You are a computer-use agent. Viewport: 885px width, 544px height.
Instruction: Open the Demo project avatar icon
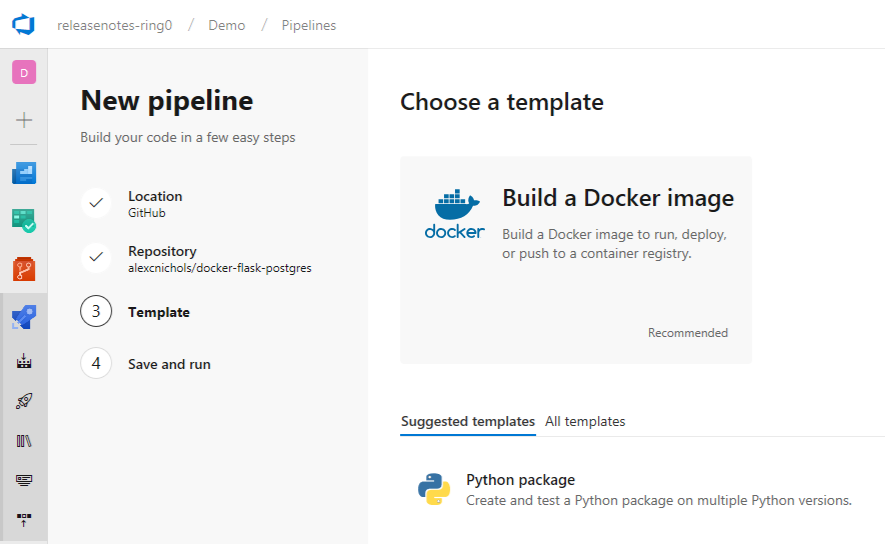coord(24,72)
